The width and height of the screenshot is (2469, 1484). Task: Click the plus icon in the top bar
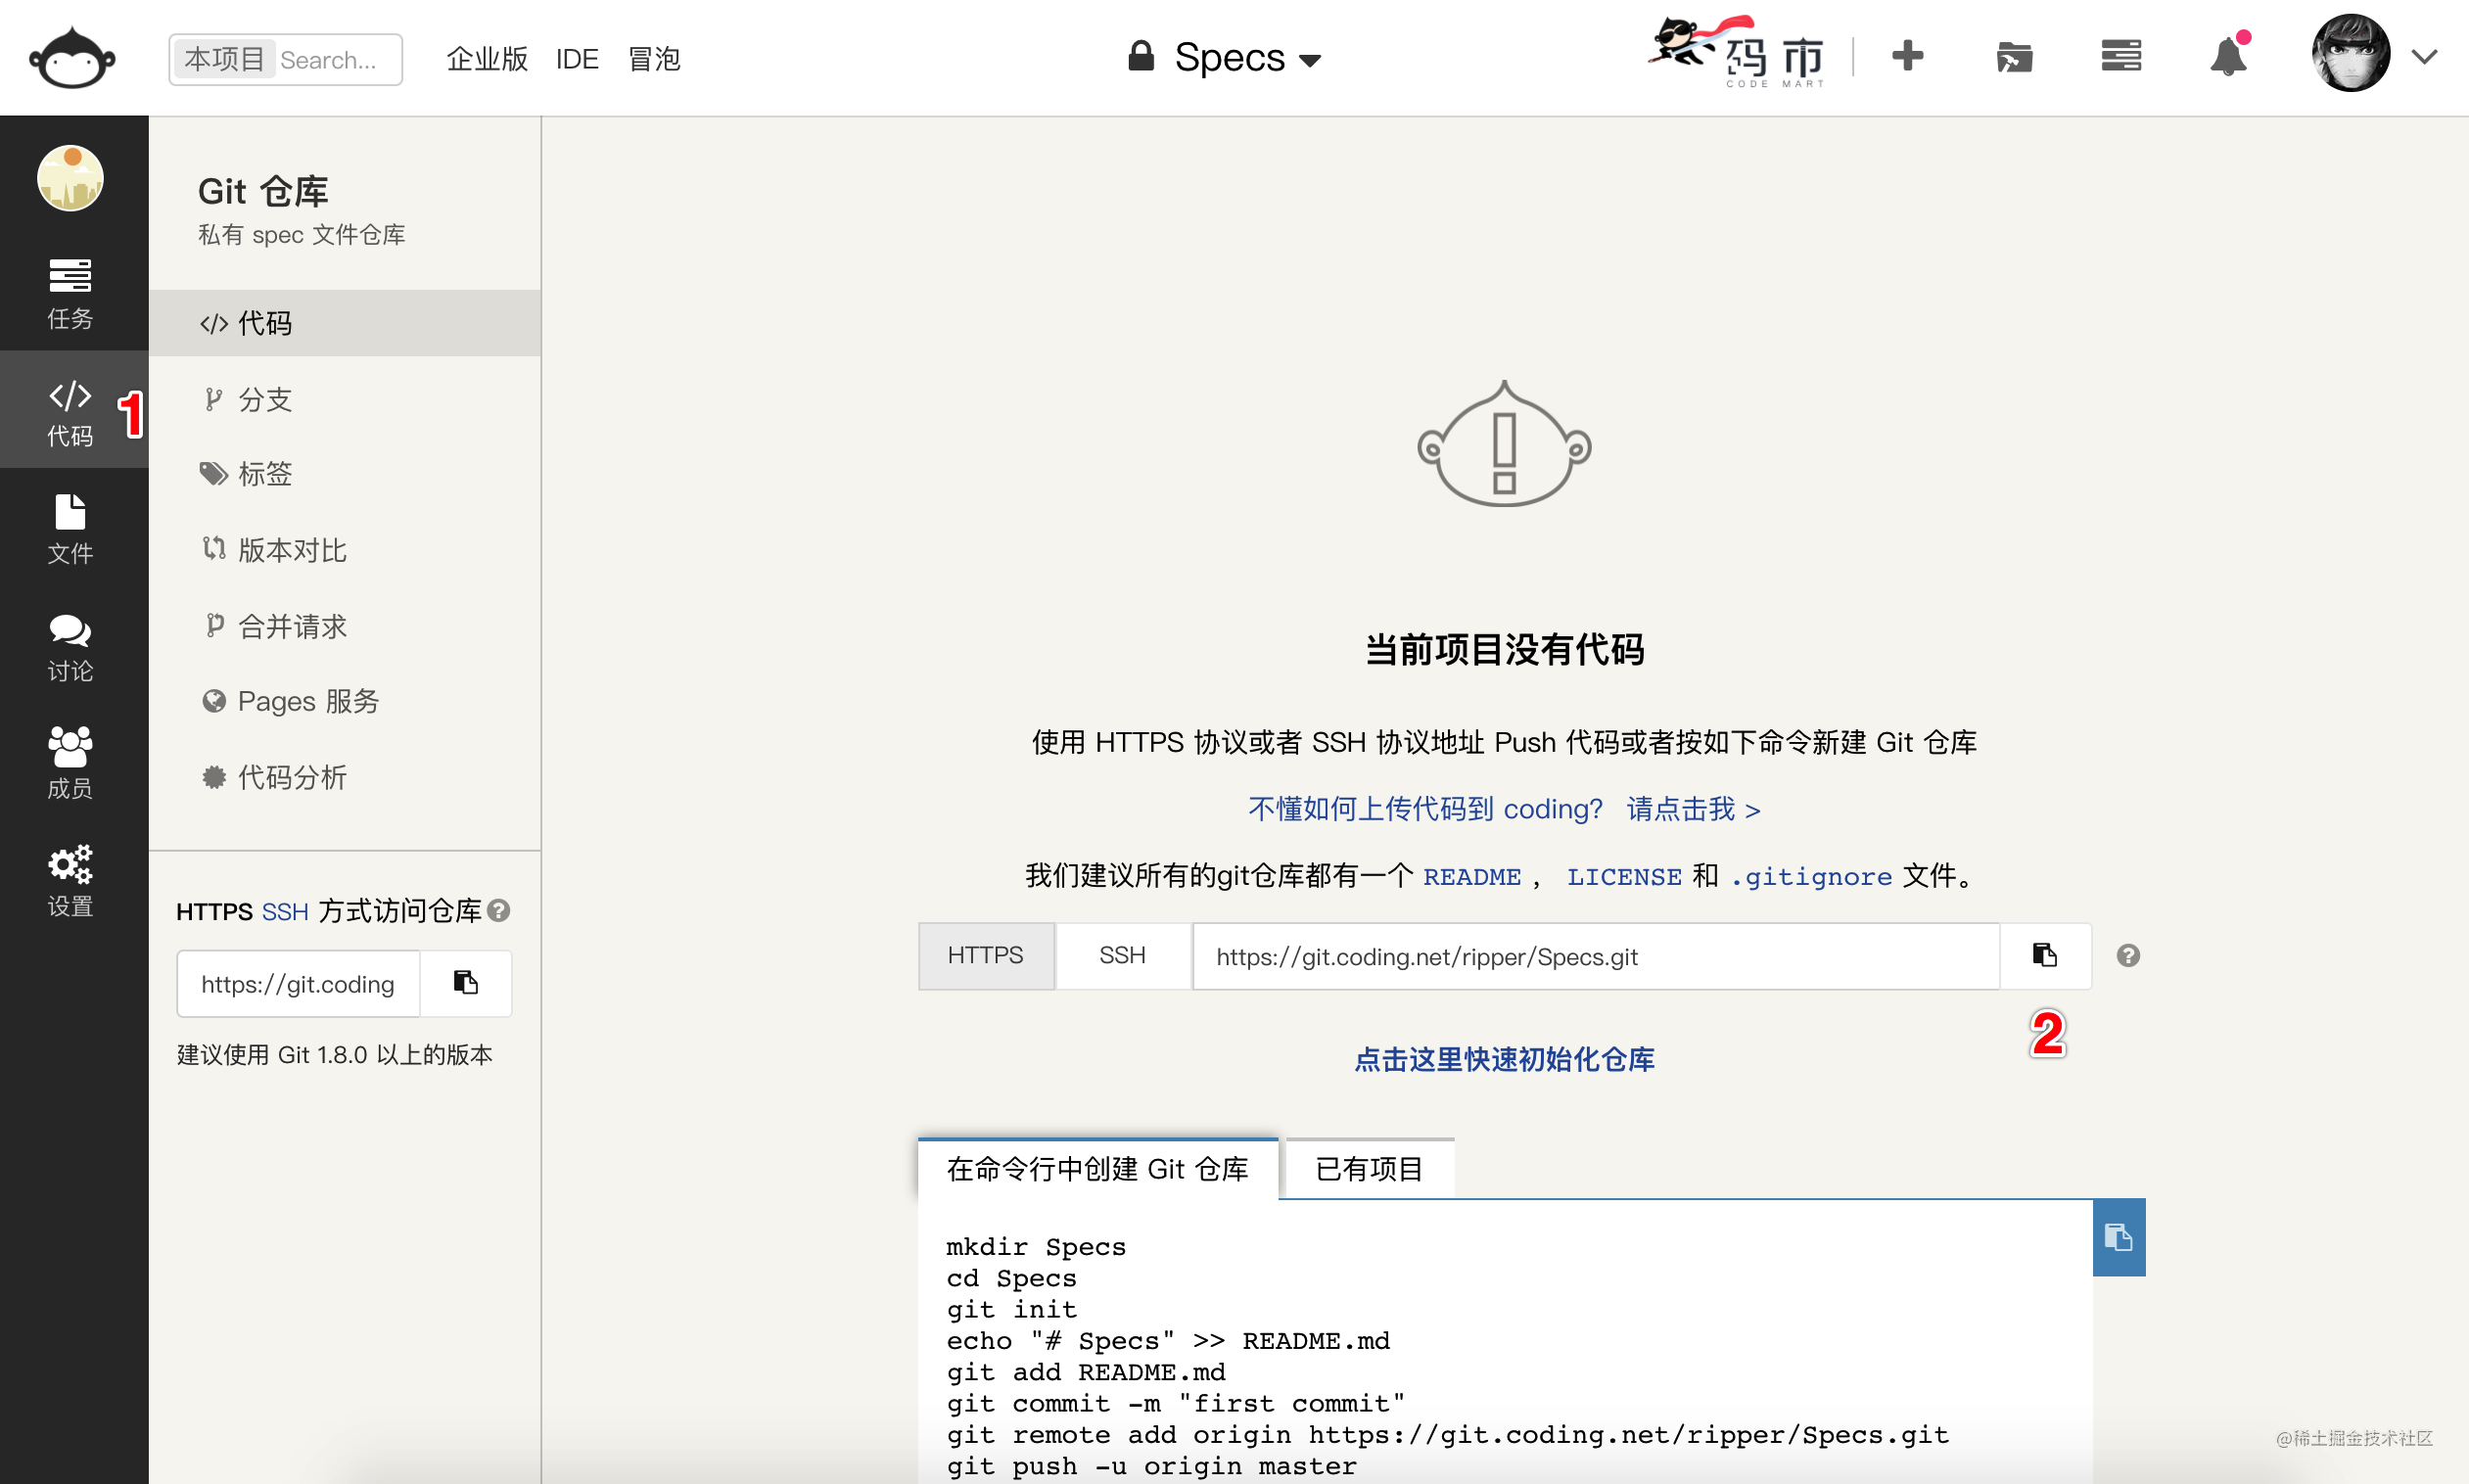click(x=1907, y=56)
